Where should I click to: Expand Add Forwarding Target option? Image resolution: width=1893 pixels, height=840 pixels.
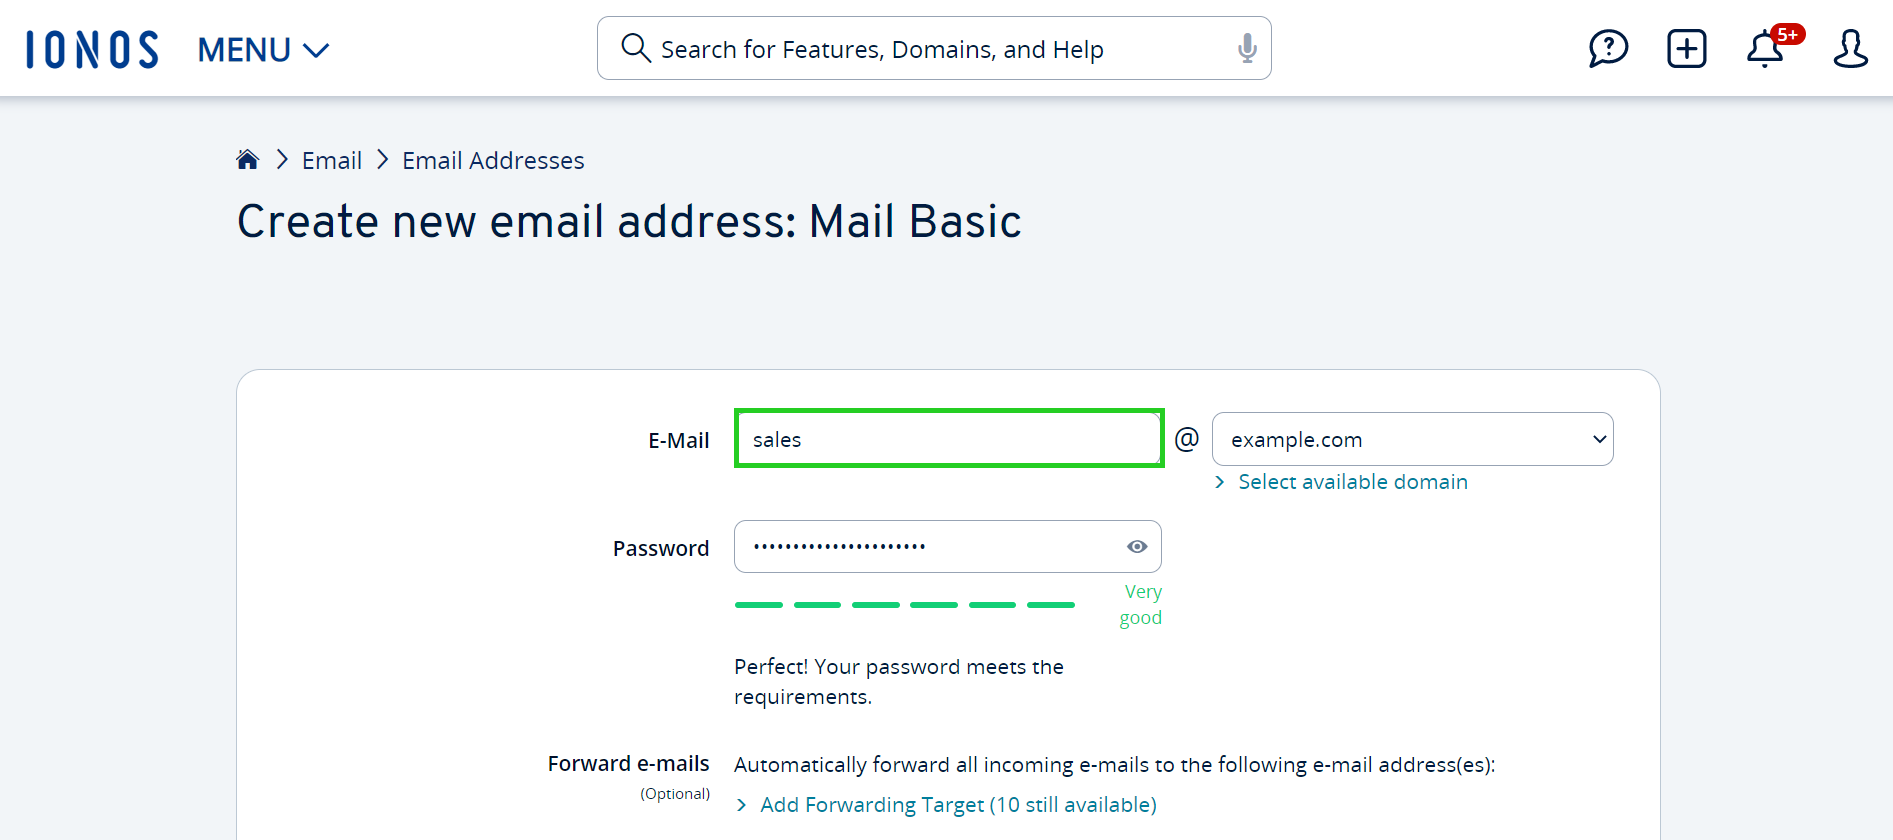click(957, 805)
